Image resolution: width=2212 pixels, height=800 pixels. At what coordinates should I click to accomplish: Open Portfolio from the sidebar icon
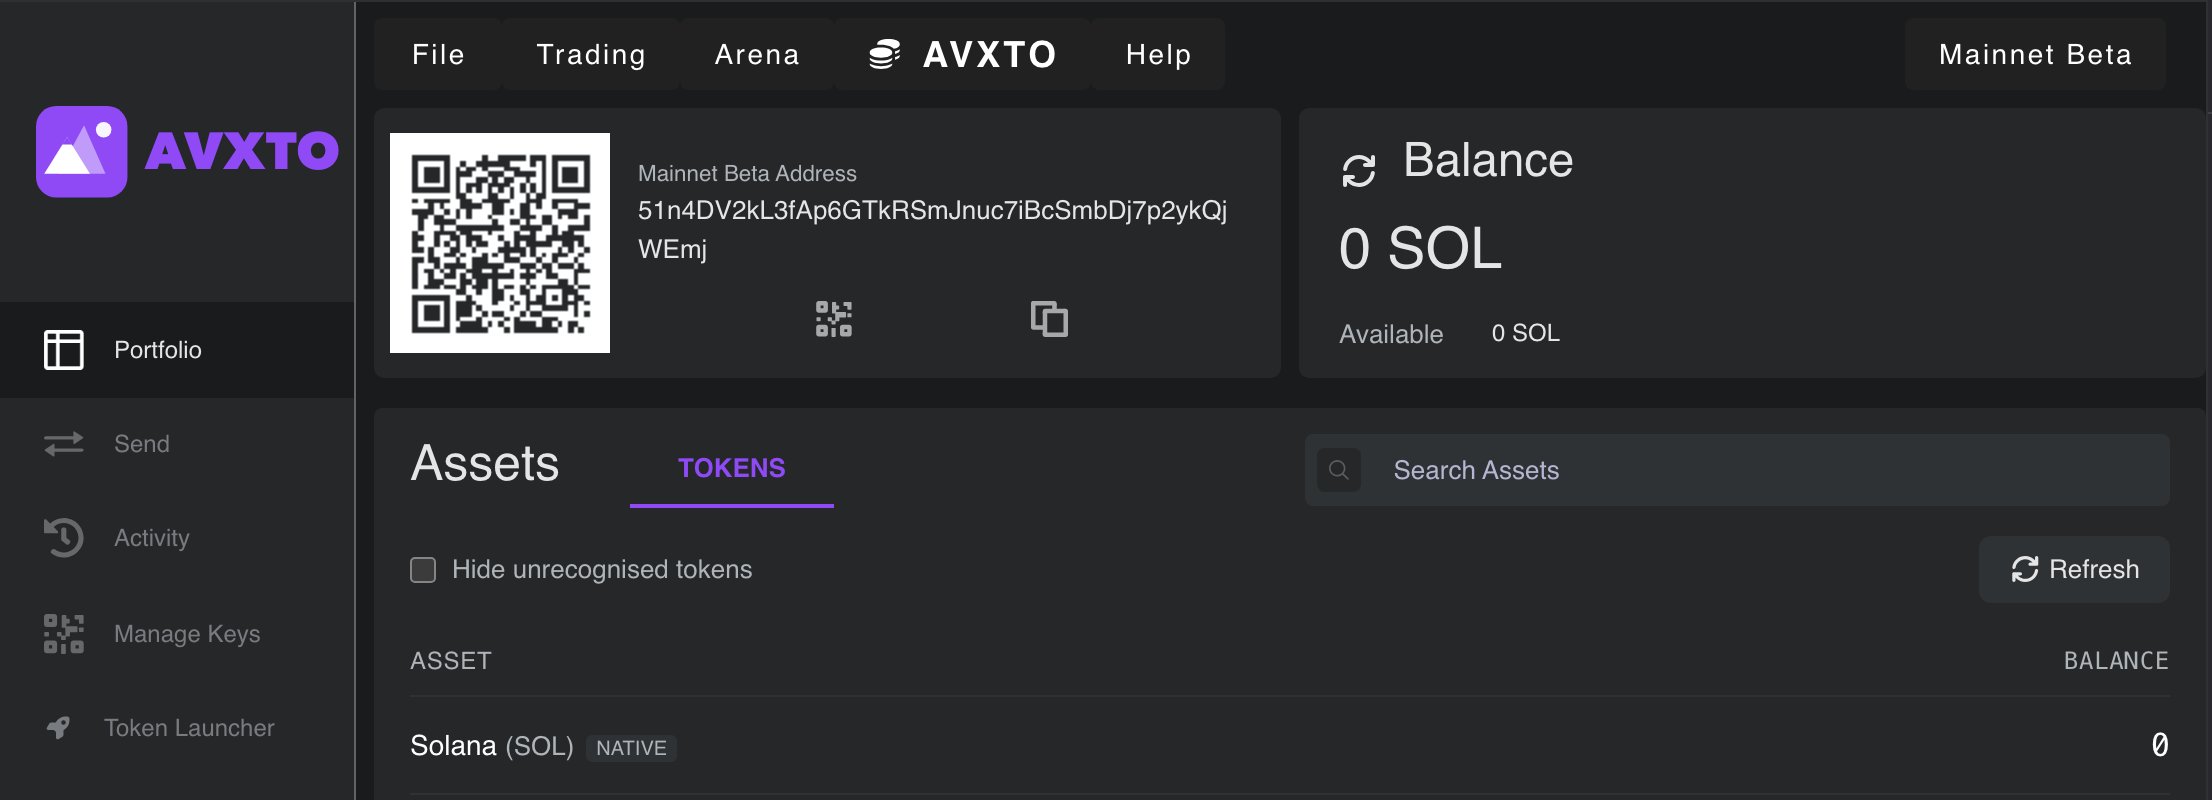64,350
